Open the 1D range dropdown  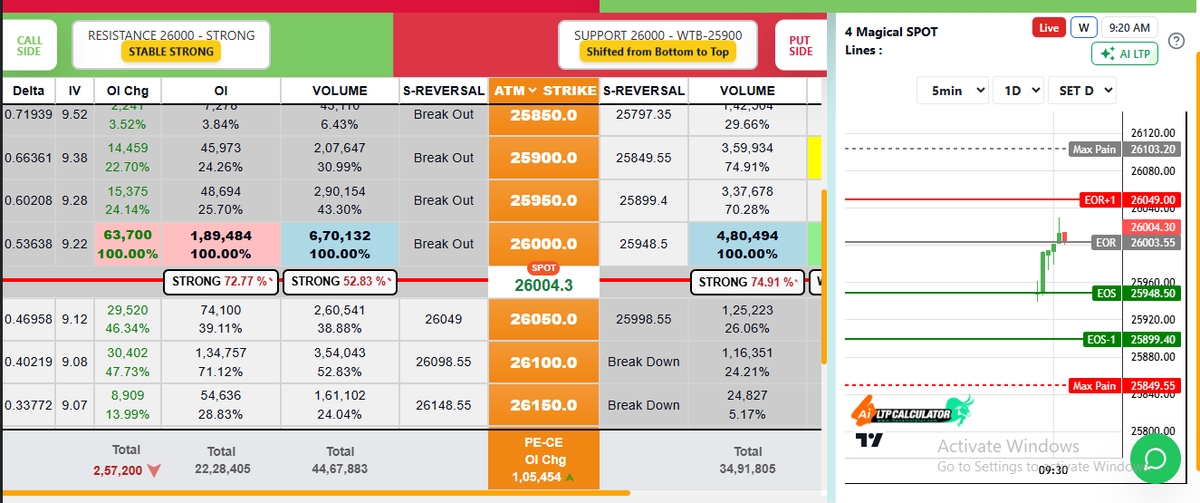tap(1019, 90)
